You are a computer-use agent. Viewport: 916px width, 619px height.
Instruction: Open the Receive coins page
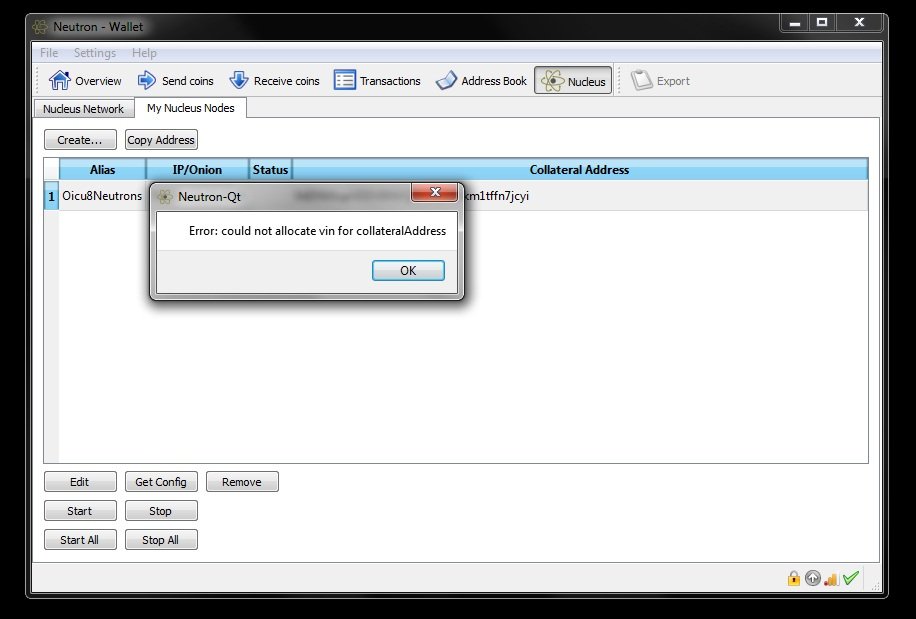pos(274,81)
